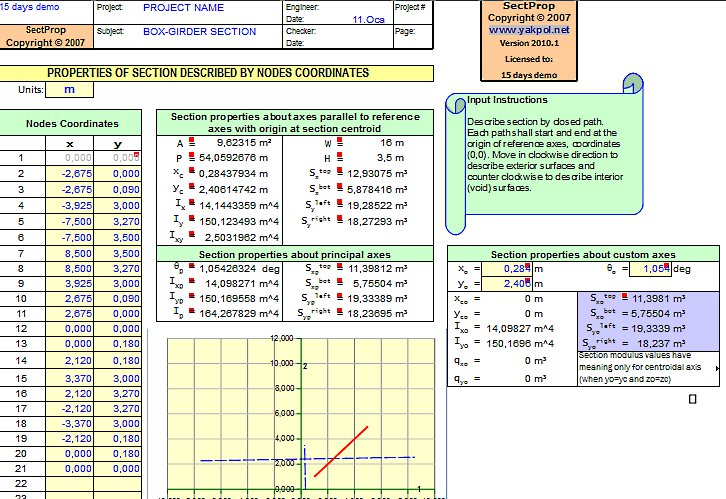Click the BOX-GIRDER SECTION subject field
Image resolution: width=726 pixels, height=499 pixels.
pos(200,31)
